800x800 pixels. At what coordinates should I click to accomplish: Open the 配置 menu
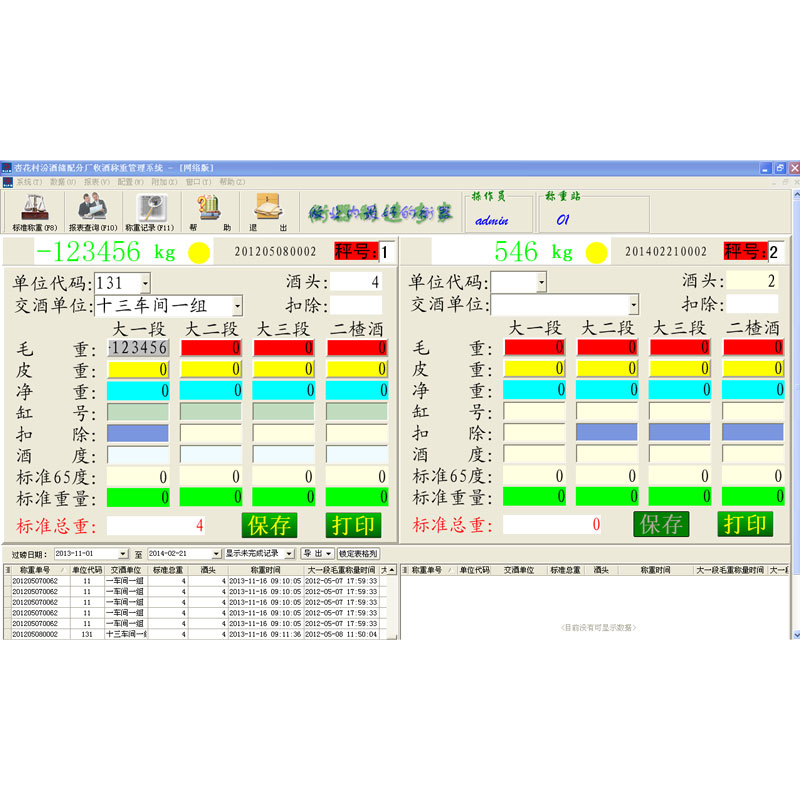tap(131, 182)
